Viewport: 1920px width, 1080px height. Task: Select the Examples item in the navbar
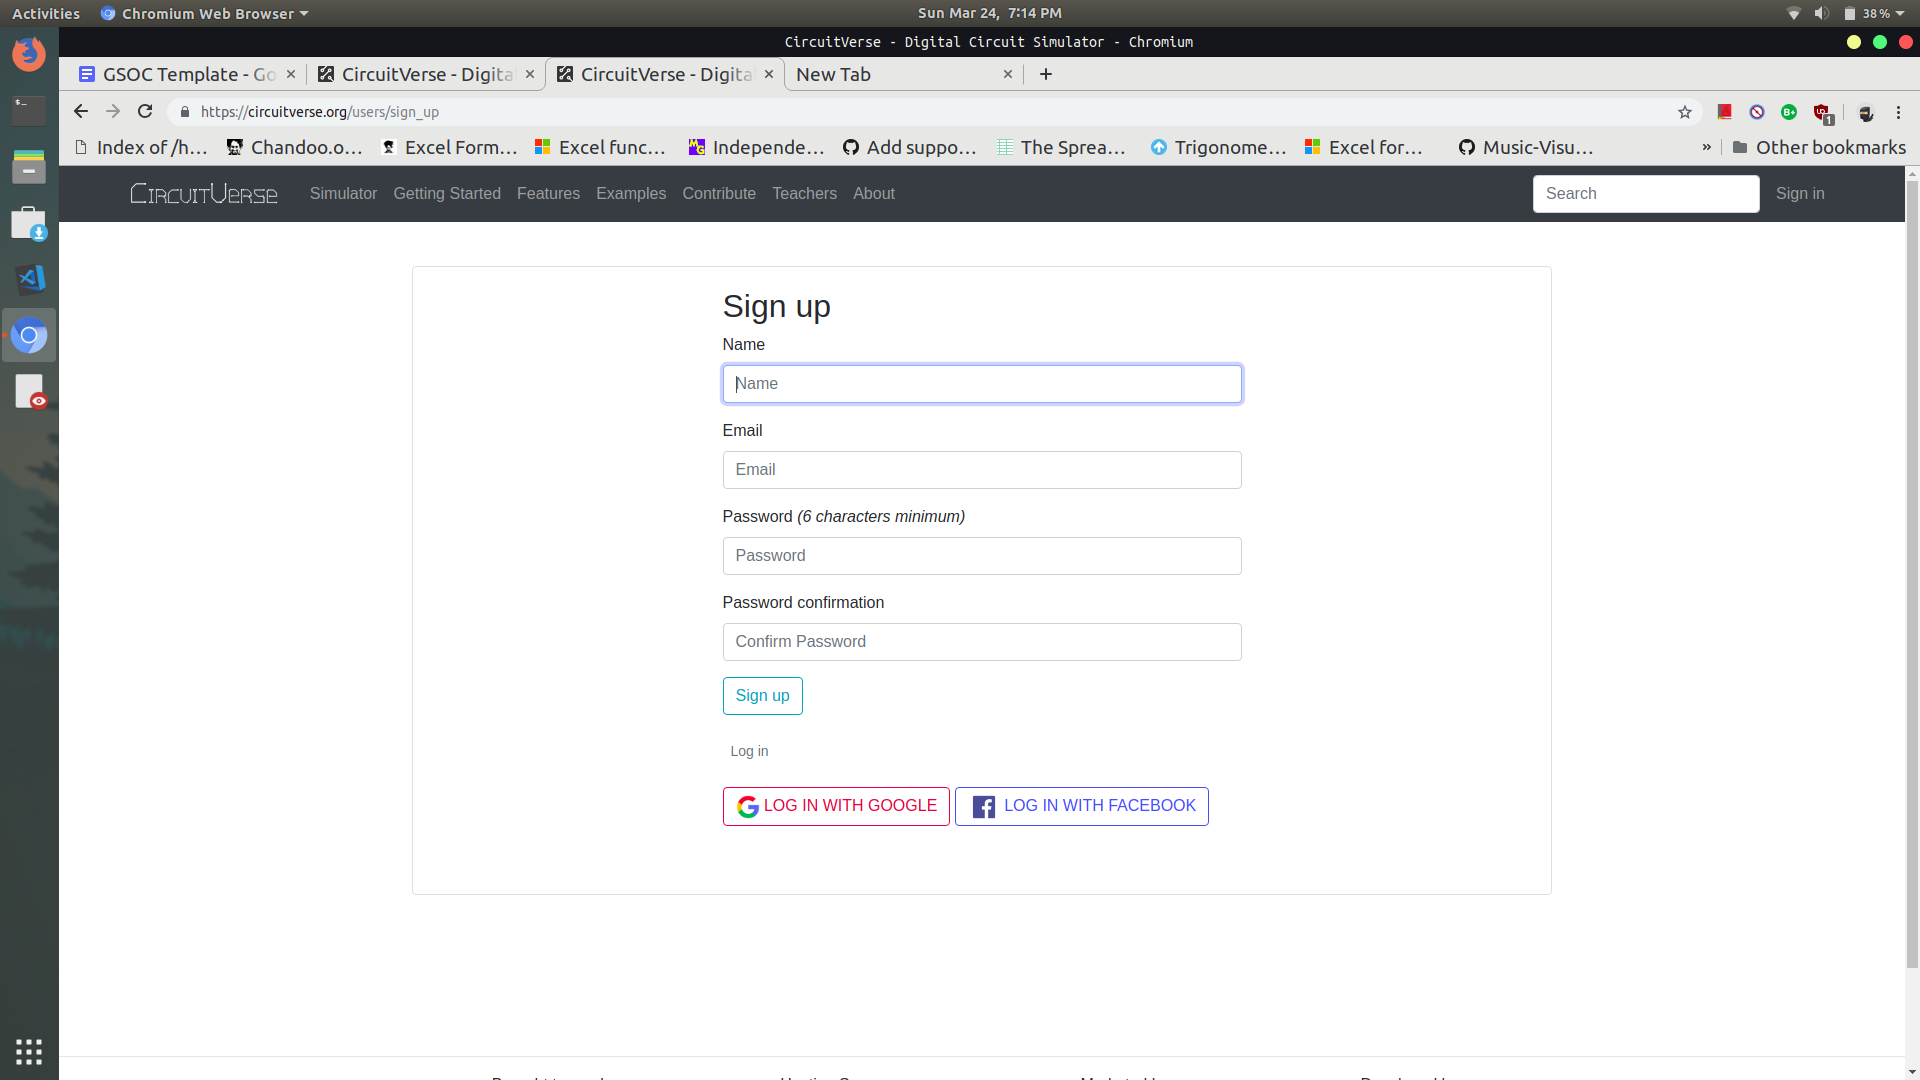(x=630, y=193)
